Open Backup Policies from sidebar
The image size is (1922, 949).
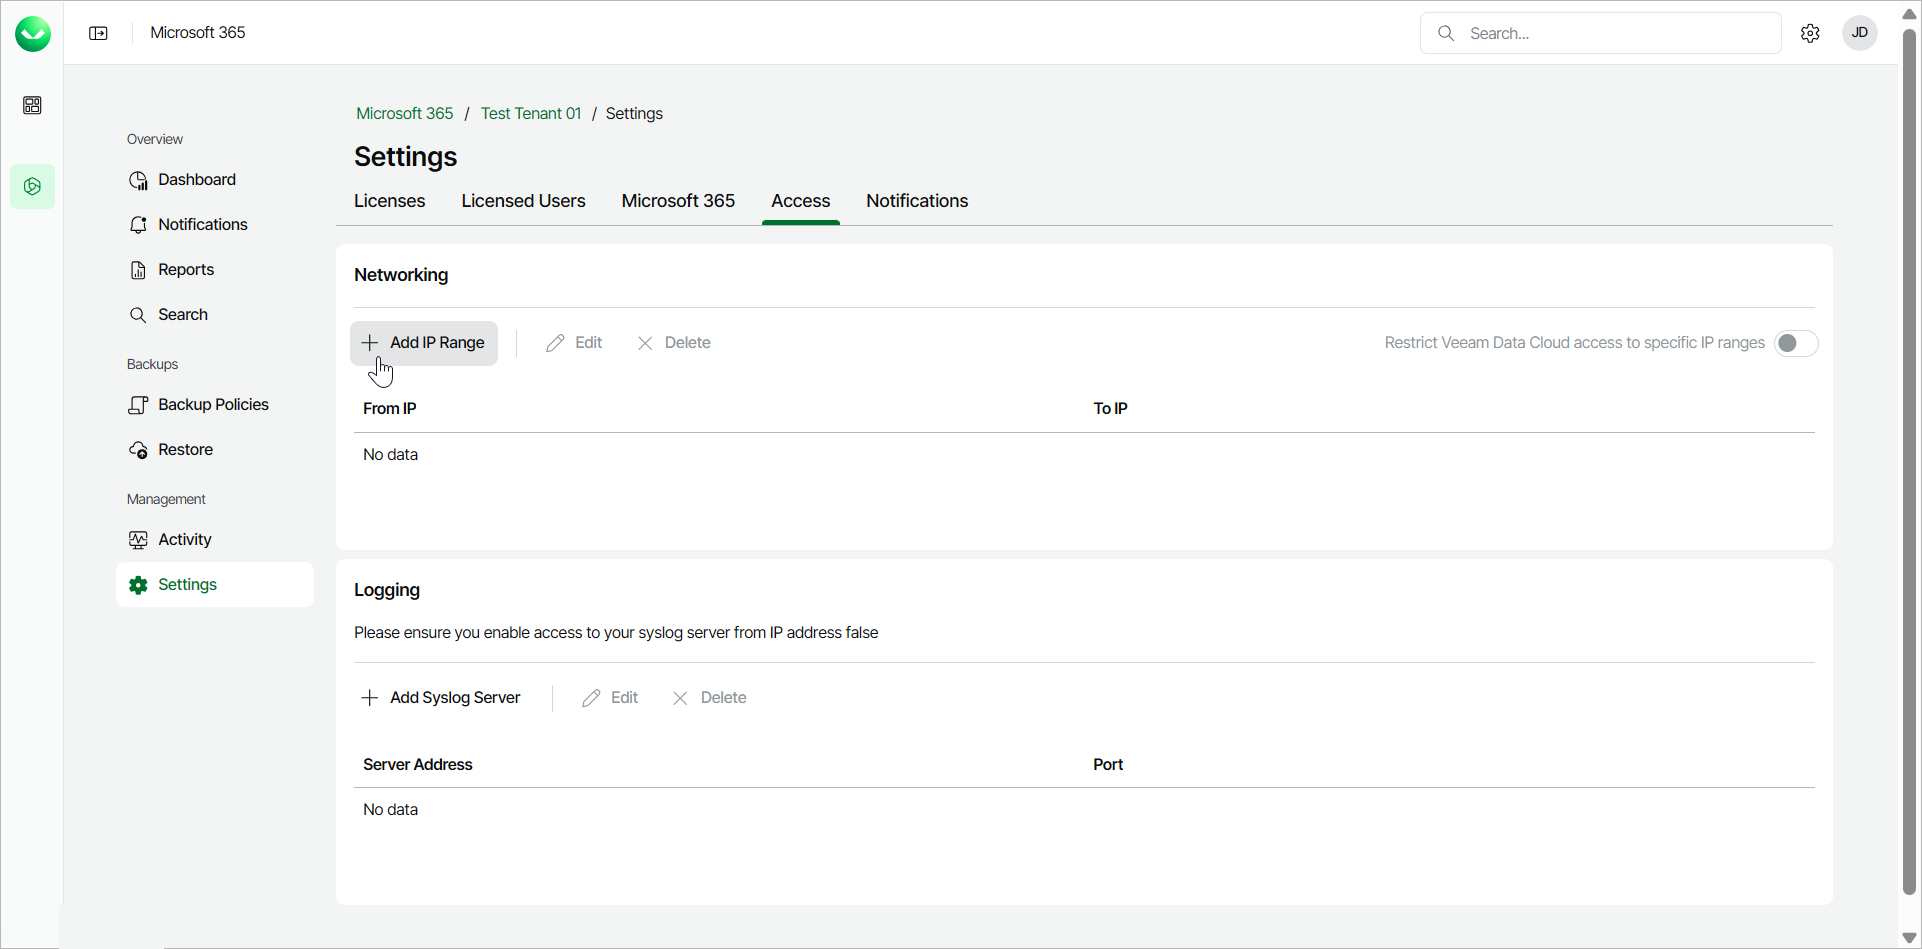coord(213,404)
